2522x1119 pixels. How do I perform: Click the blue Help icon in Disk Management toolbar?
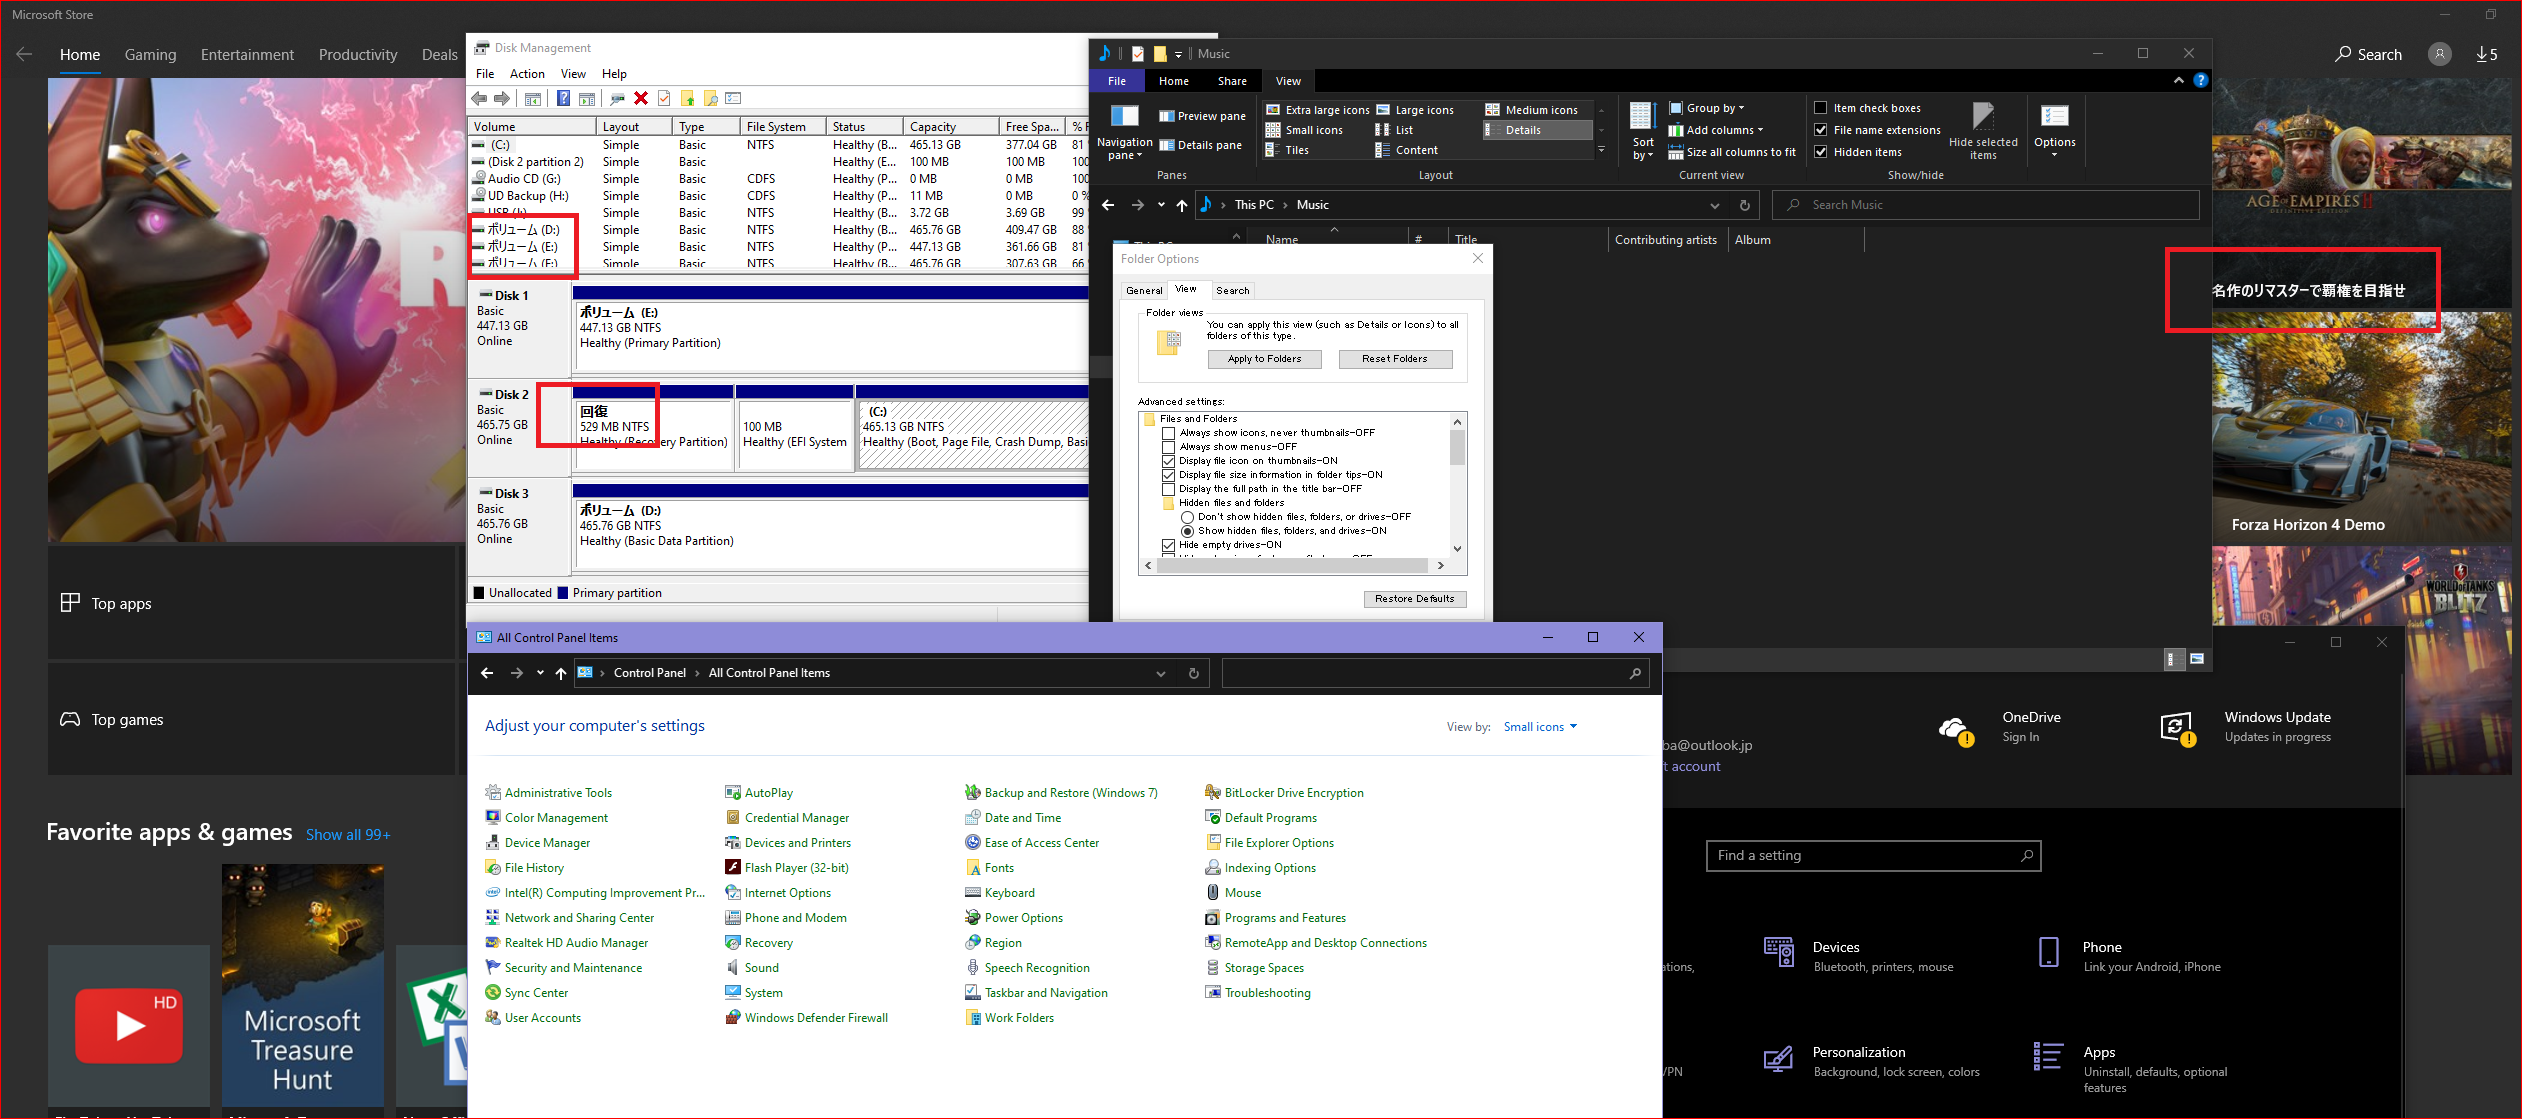pos(563,98)
